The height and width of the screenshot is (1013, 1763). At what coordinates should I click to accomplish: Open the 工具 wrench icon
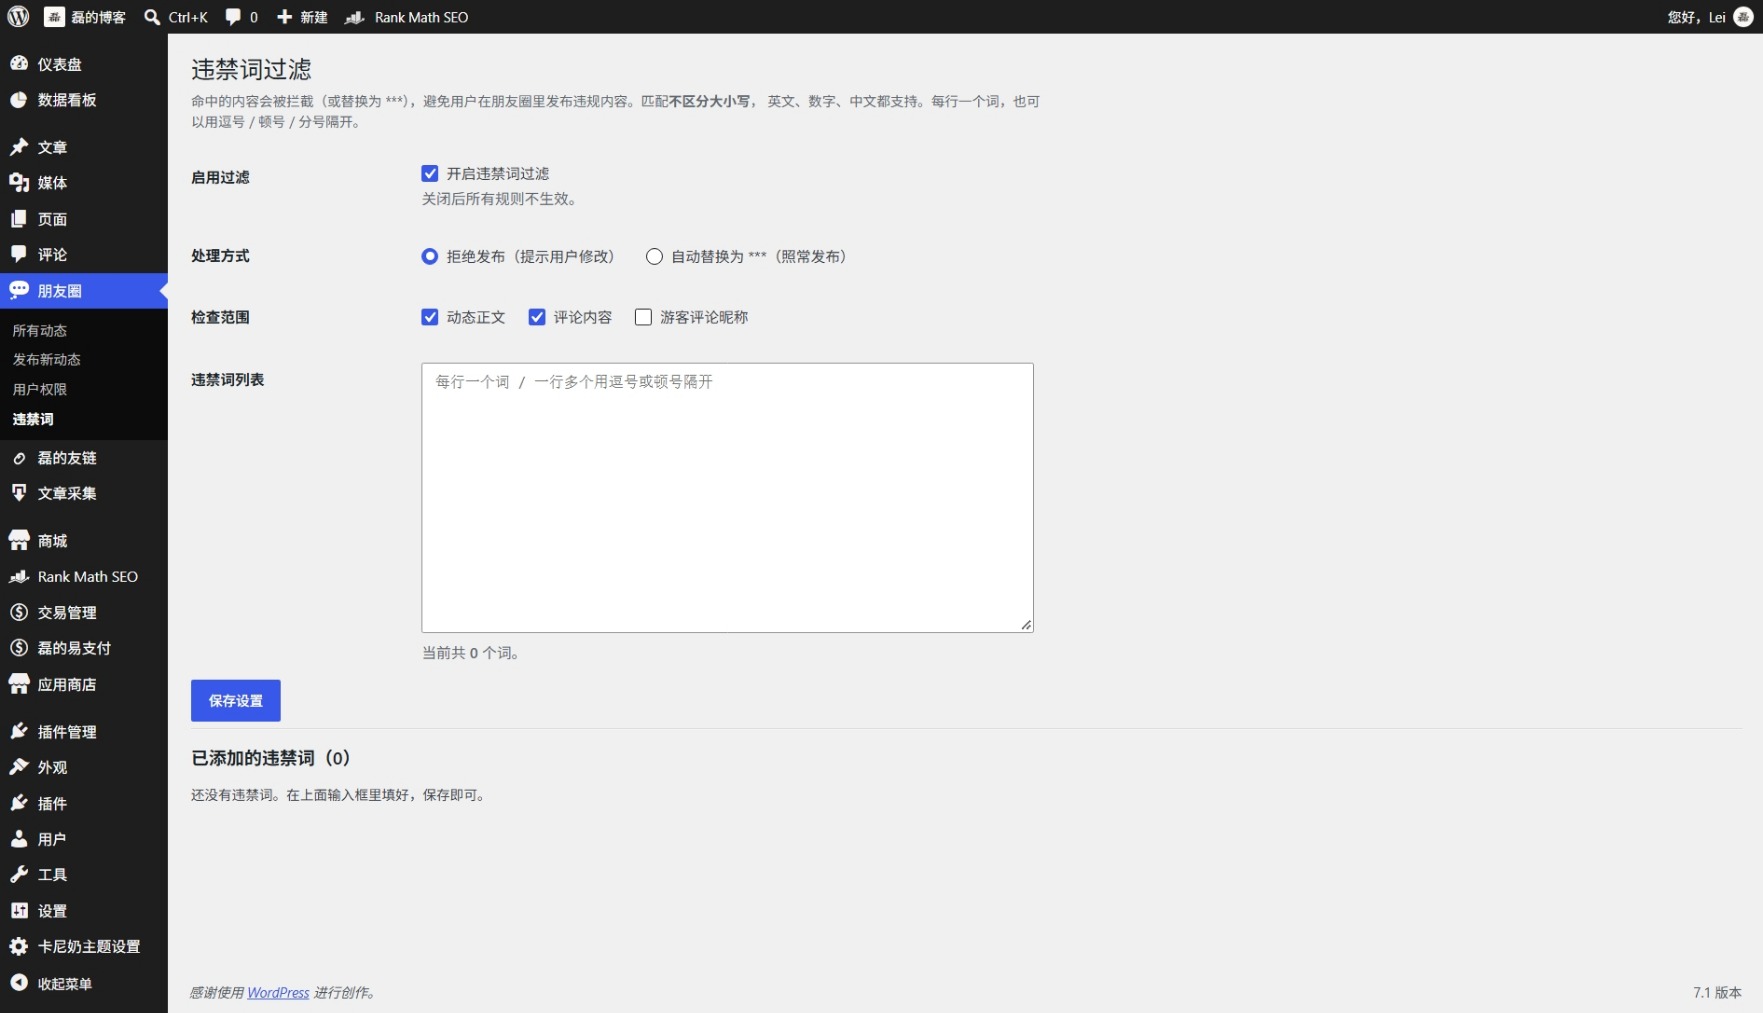pyautogui.click(x=19, y=874)
